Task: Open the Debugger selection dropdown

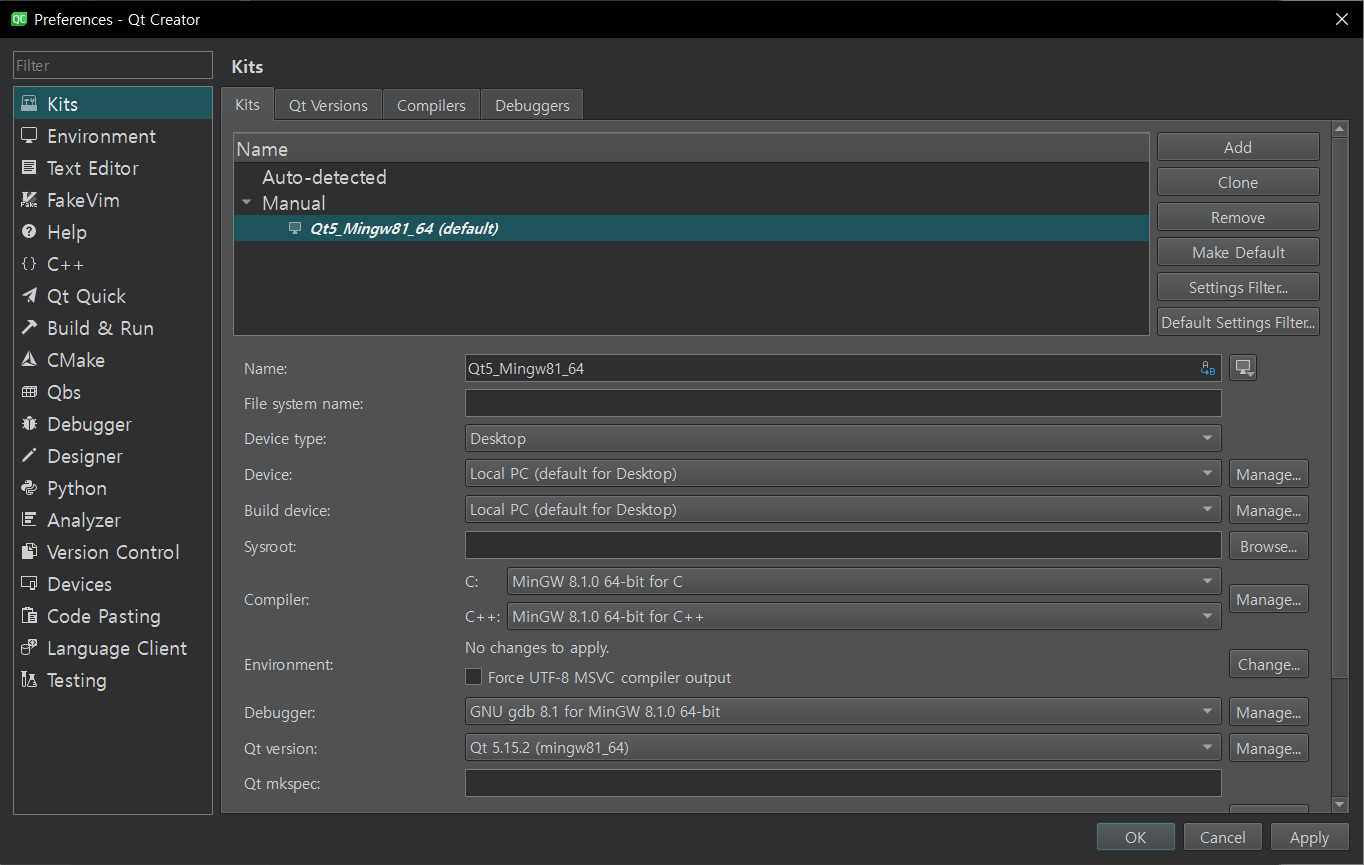Action: click(x=843, y=712)
